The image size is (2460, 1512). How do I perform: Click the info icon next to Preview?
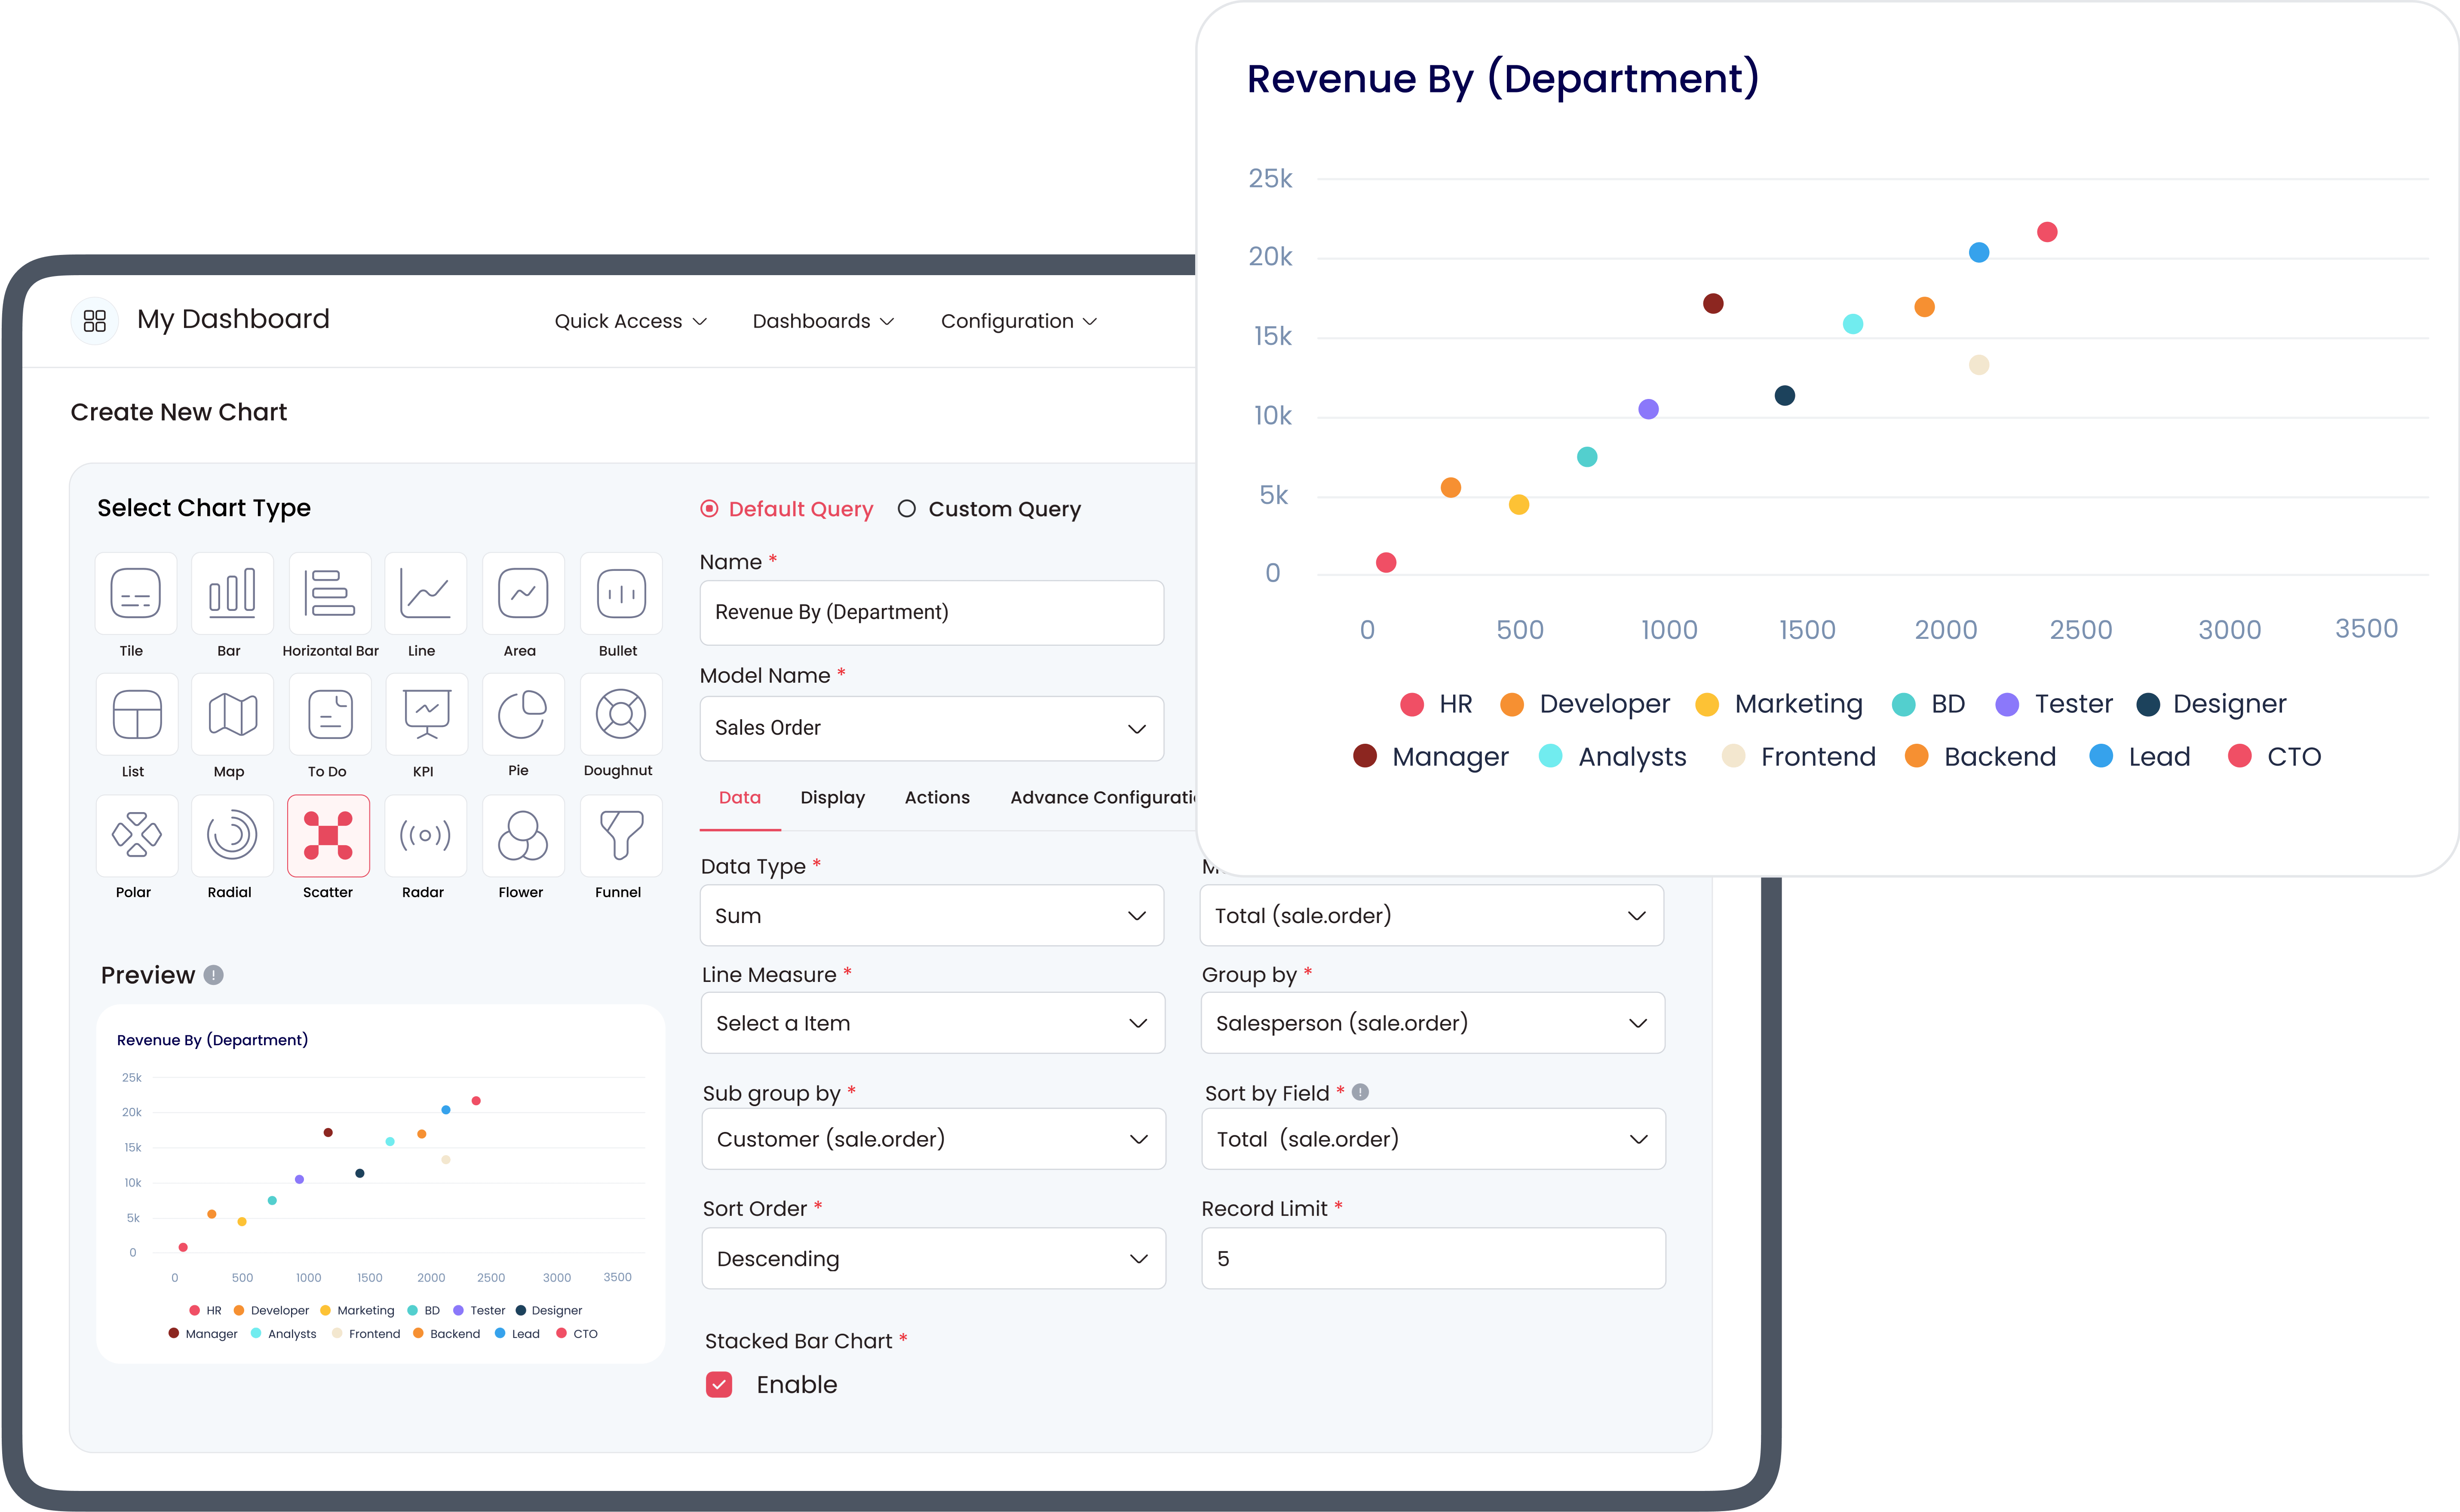click(x=213, y=975)
